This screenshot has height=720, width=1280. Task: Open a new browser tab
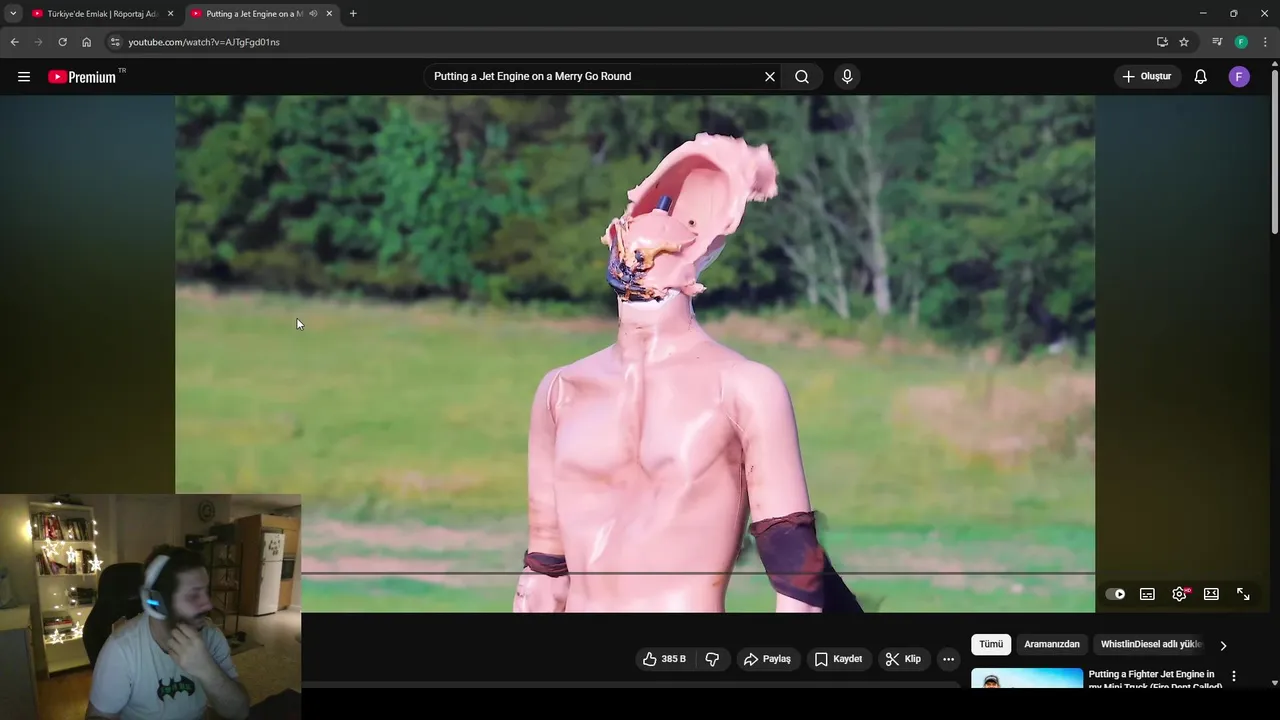pos(353,14)
